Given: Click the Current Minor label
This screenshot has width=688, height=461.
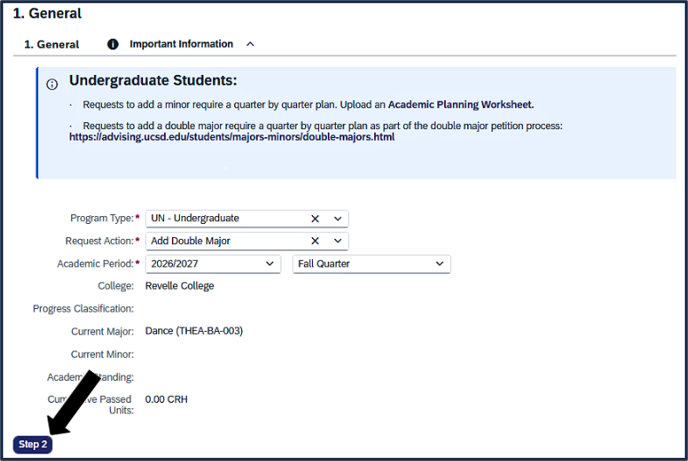Looking at the screenshot, I should click(x=102, y=354).
